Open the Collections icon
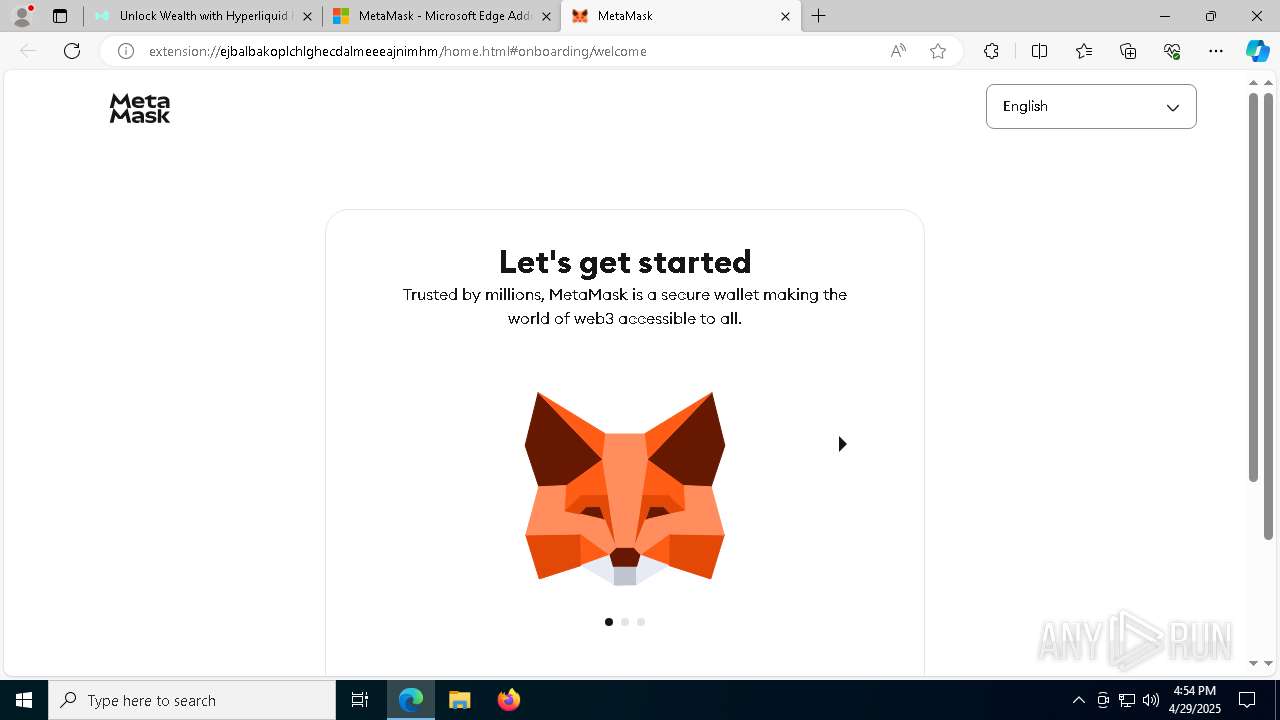The image size is (1280, 720). (x=1128, y=51)
